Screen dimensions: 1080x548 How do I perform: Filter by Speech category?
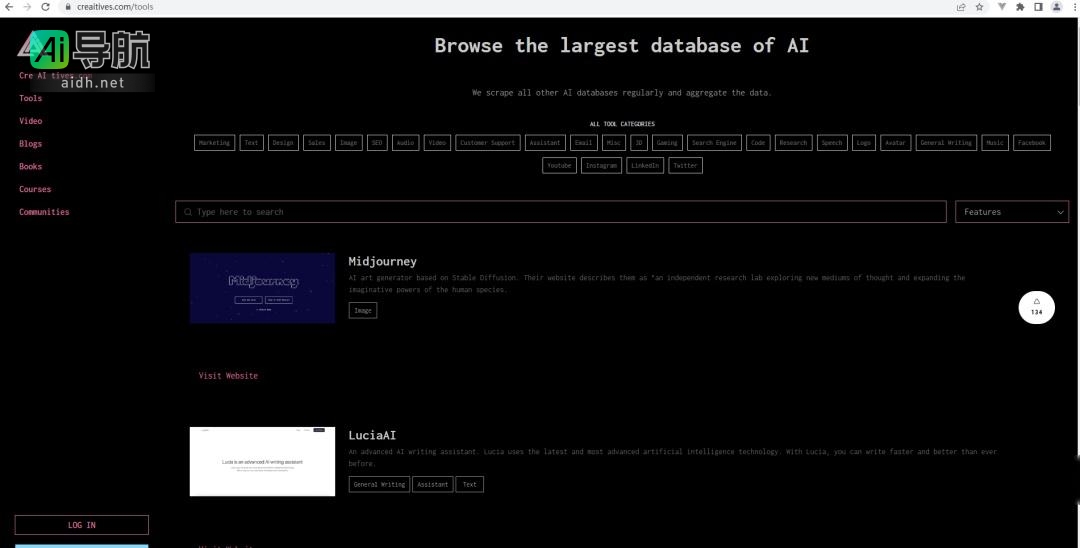pyautogui.click(x=832, y=143)
